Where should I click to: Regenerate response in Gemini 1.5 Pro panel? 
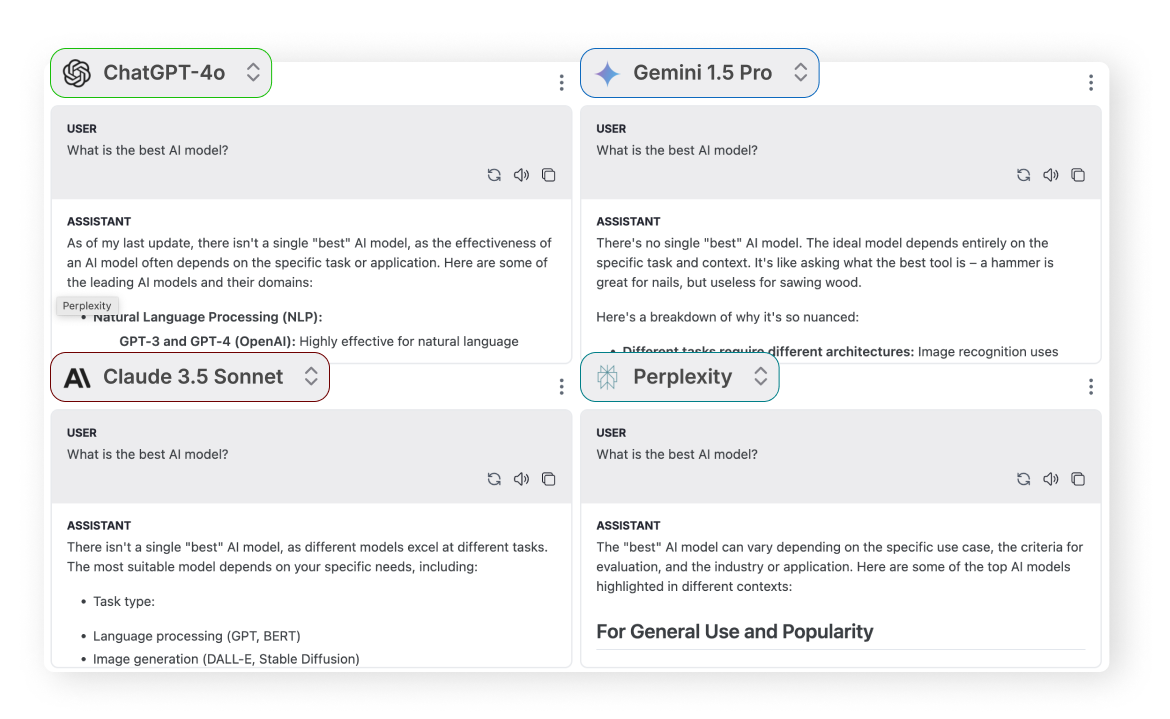(1023, 175)
